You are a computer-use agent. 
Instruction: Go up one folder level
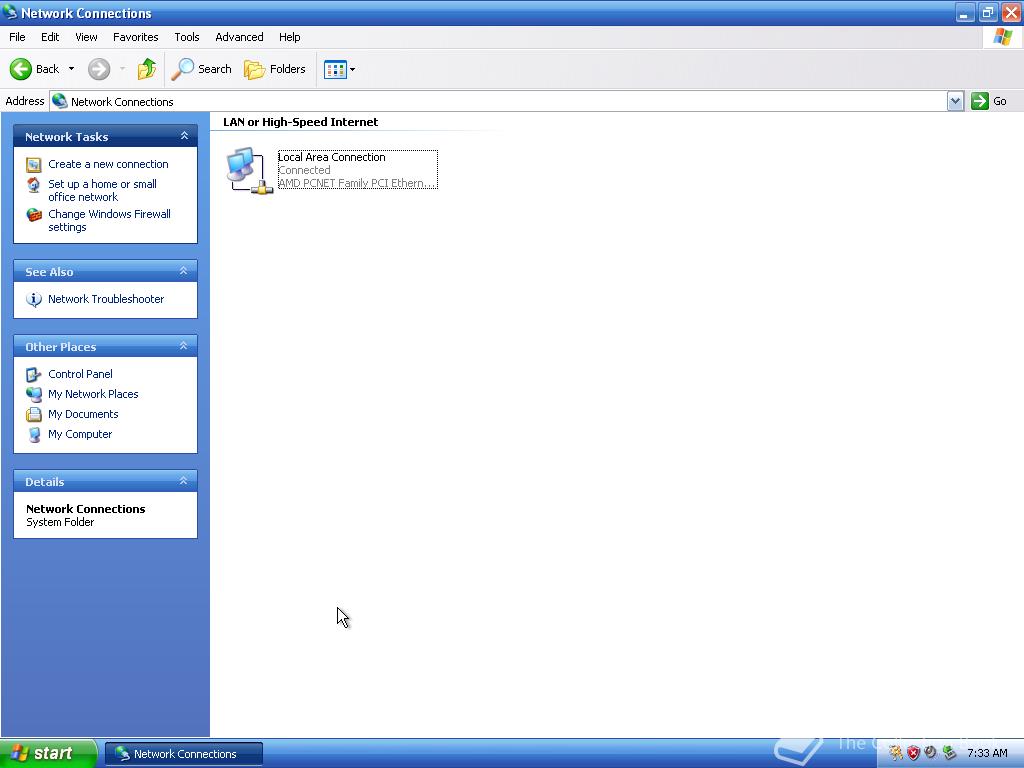click(147, 69)
